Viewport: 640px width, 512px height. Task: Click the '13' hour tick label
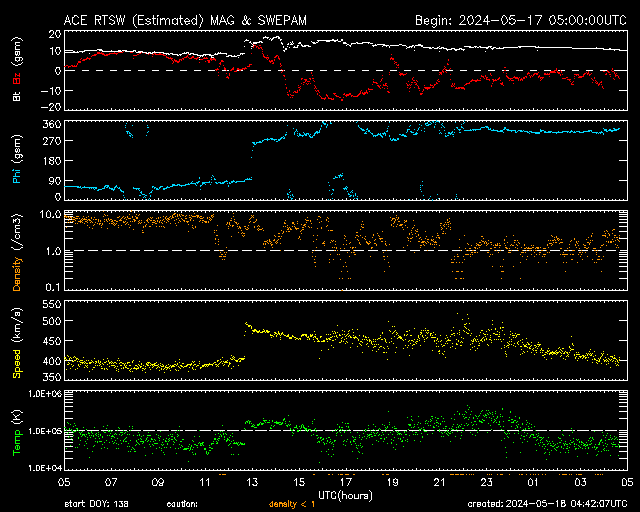252,482
